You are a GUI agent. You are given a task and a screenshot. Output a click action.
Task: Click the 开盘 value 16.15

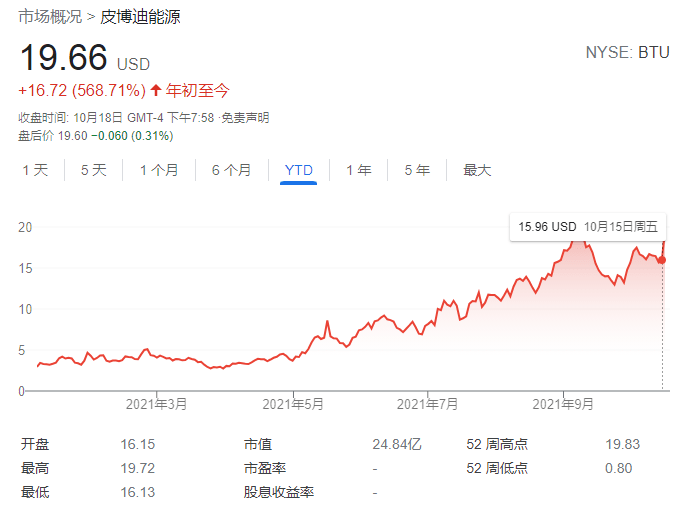pyautogui.click(x=138, y=444)
